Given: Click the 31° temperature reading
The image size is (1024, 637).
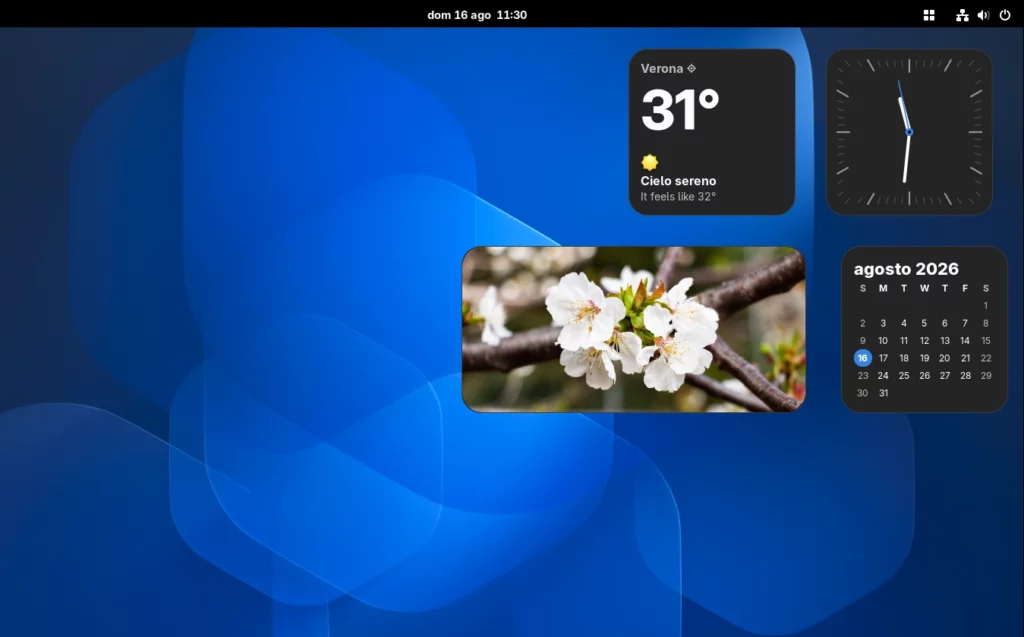Looking at the screenshot, I should 680,110.
